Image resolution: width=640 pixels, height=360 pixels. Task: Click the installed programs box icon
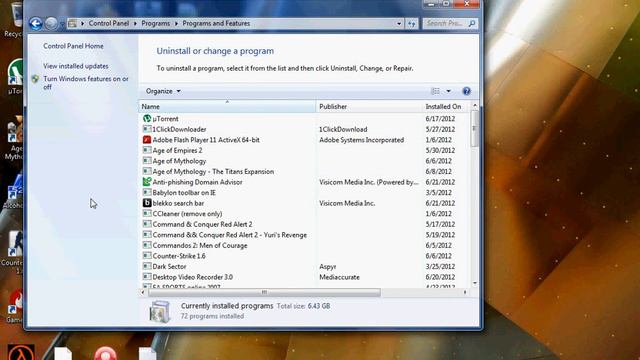click(x=159, y=311)
